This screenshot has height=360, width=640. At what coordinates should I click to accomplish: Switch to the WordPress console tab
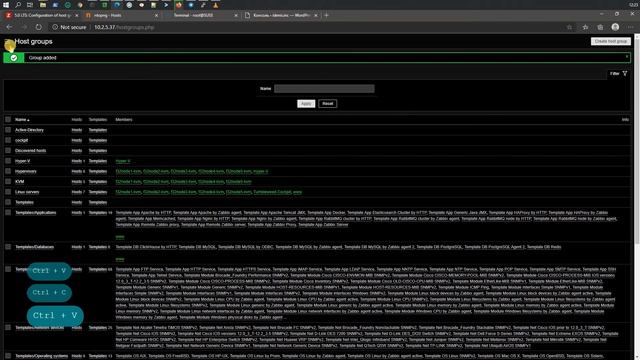click(x=281, y=15)
